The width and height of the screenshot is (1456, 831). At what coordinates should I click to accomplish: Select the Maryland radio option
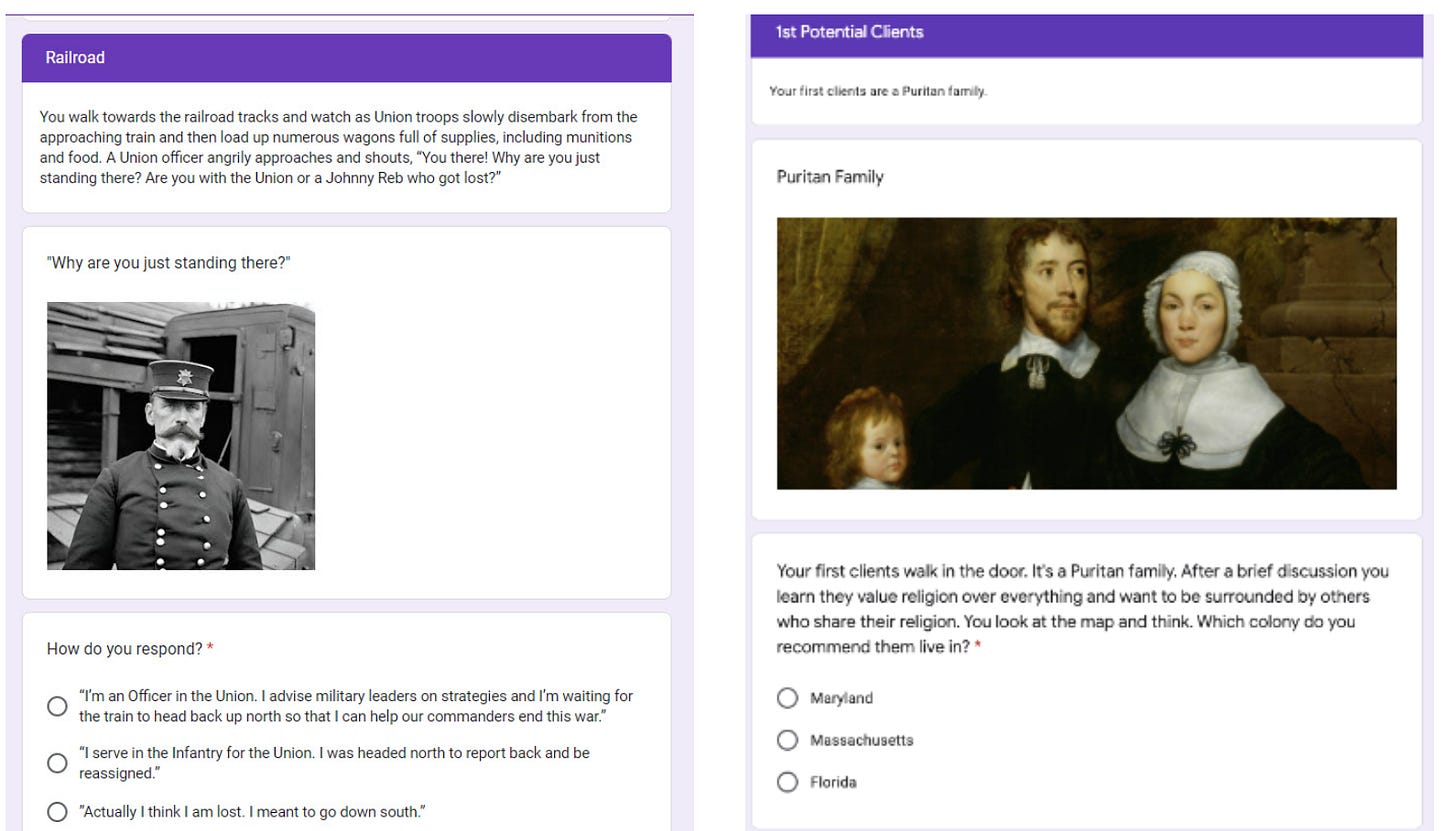788,698
